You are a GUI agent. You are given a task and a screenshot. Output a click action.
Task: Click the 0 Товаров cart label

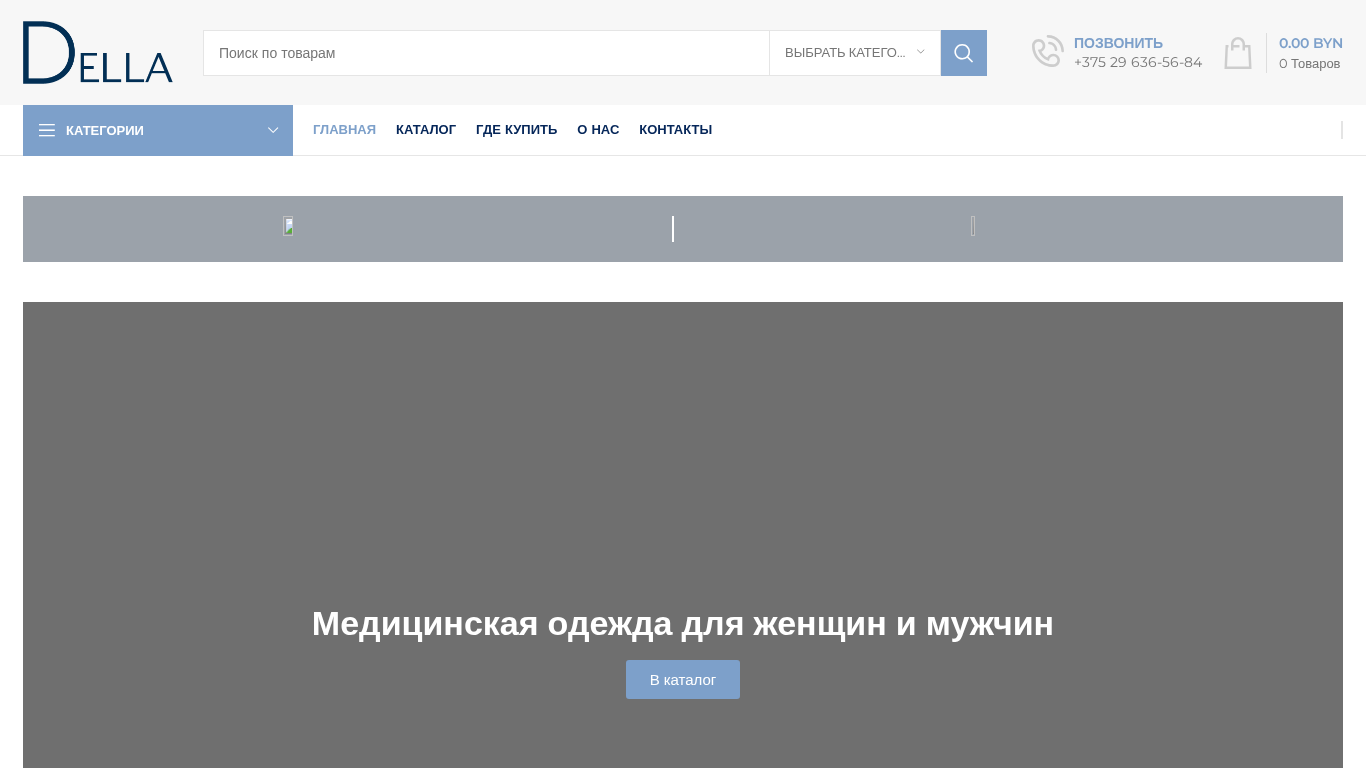pos(1309,64)
